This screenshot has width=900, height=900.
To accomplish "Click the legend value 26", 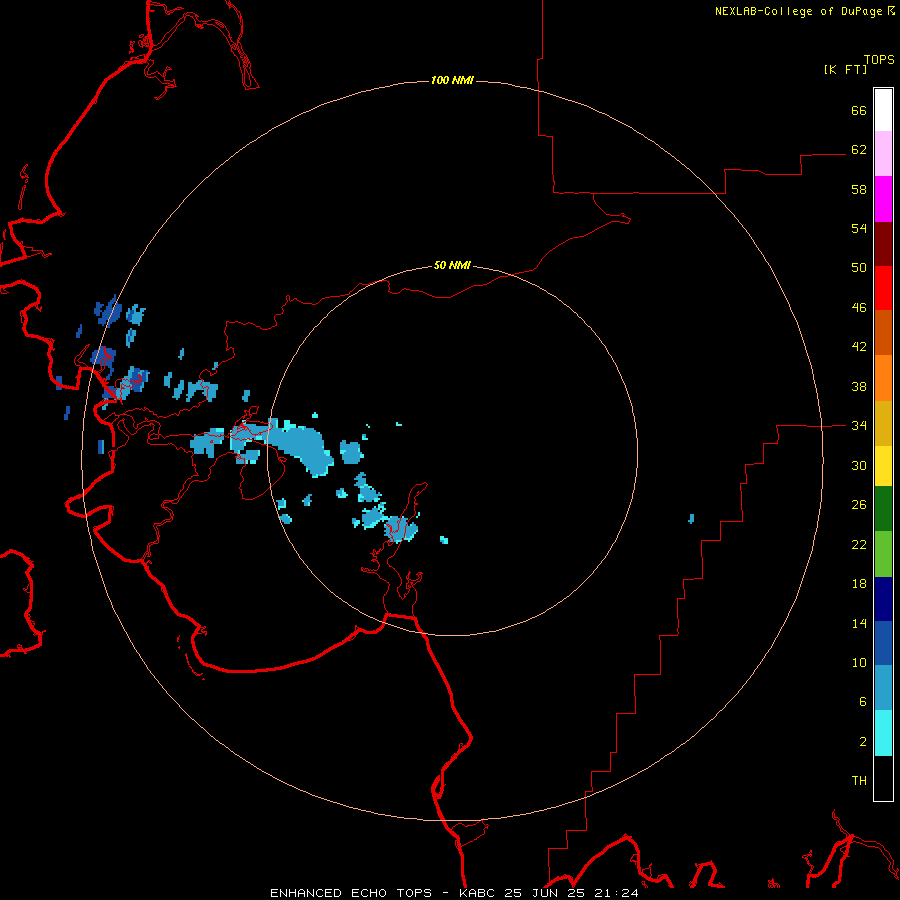I will pyautogui.click(x=859, y=505).
